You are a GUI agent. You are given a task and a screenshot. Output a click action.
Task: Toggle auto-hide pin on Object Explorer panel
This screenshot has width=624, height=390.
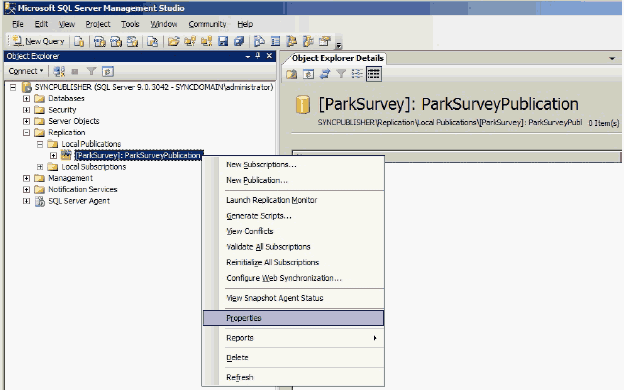point(258,56)
